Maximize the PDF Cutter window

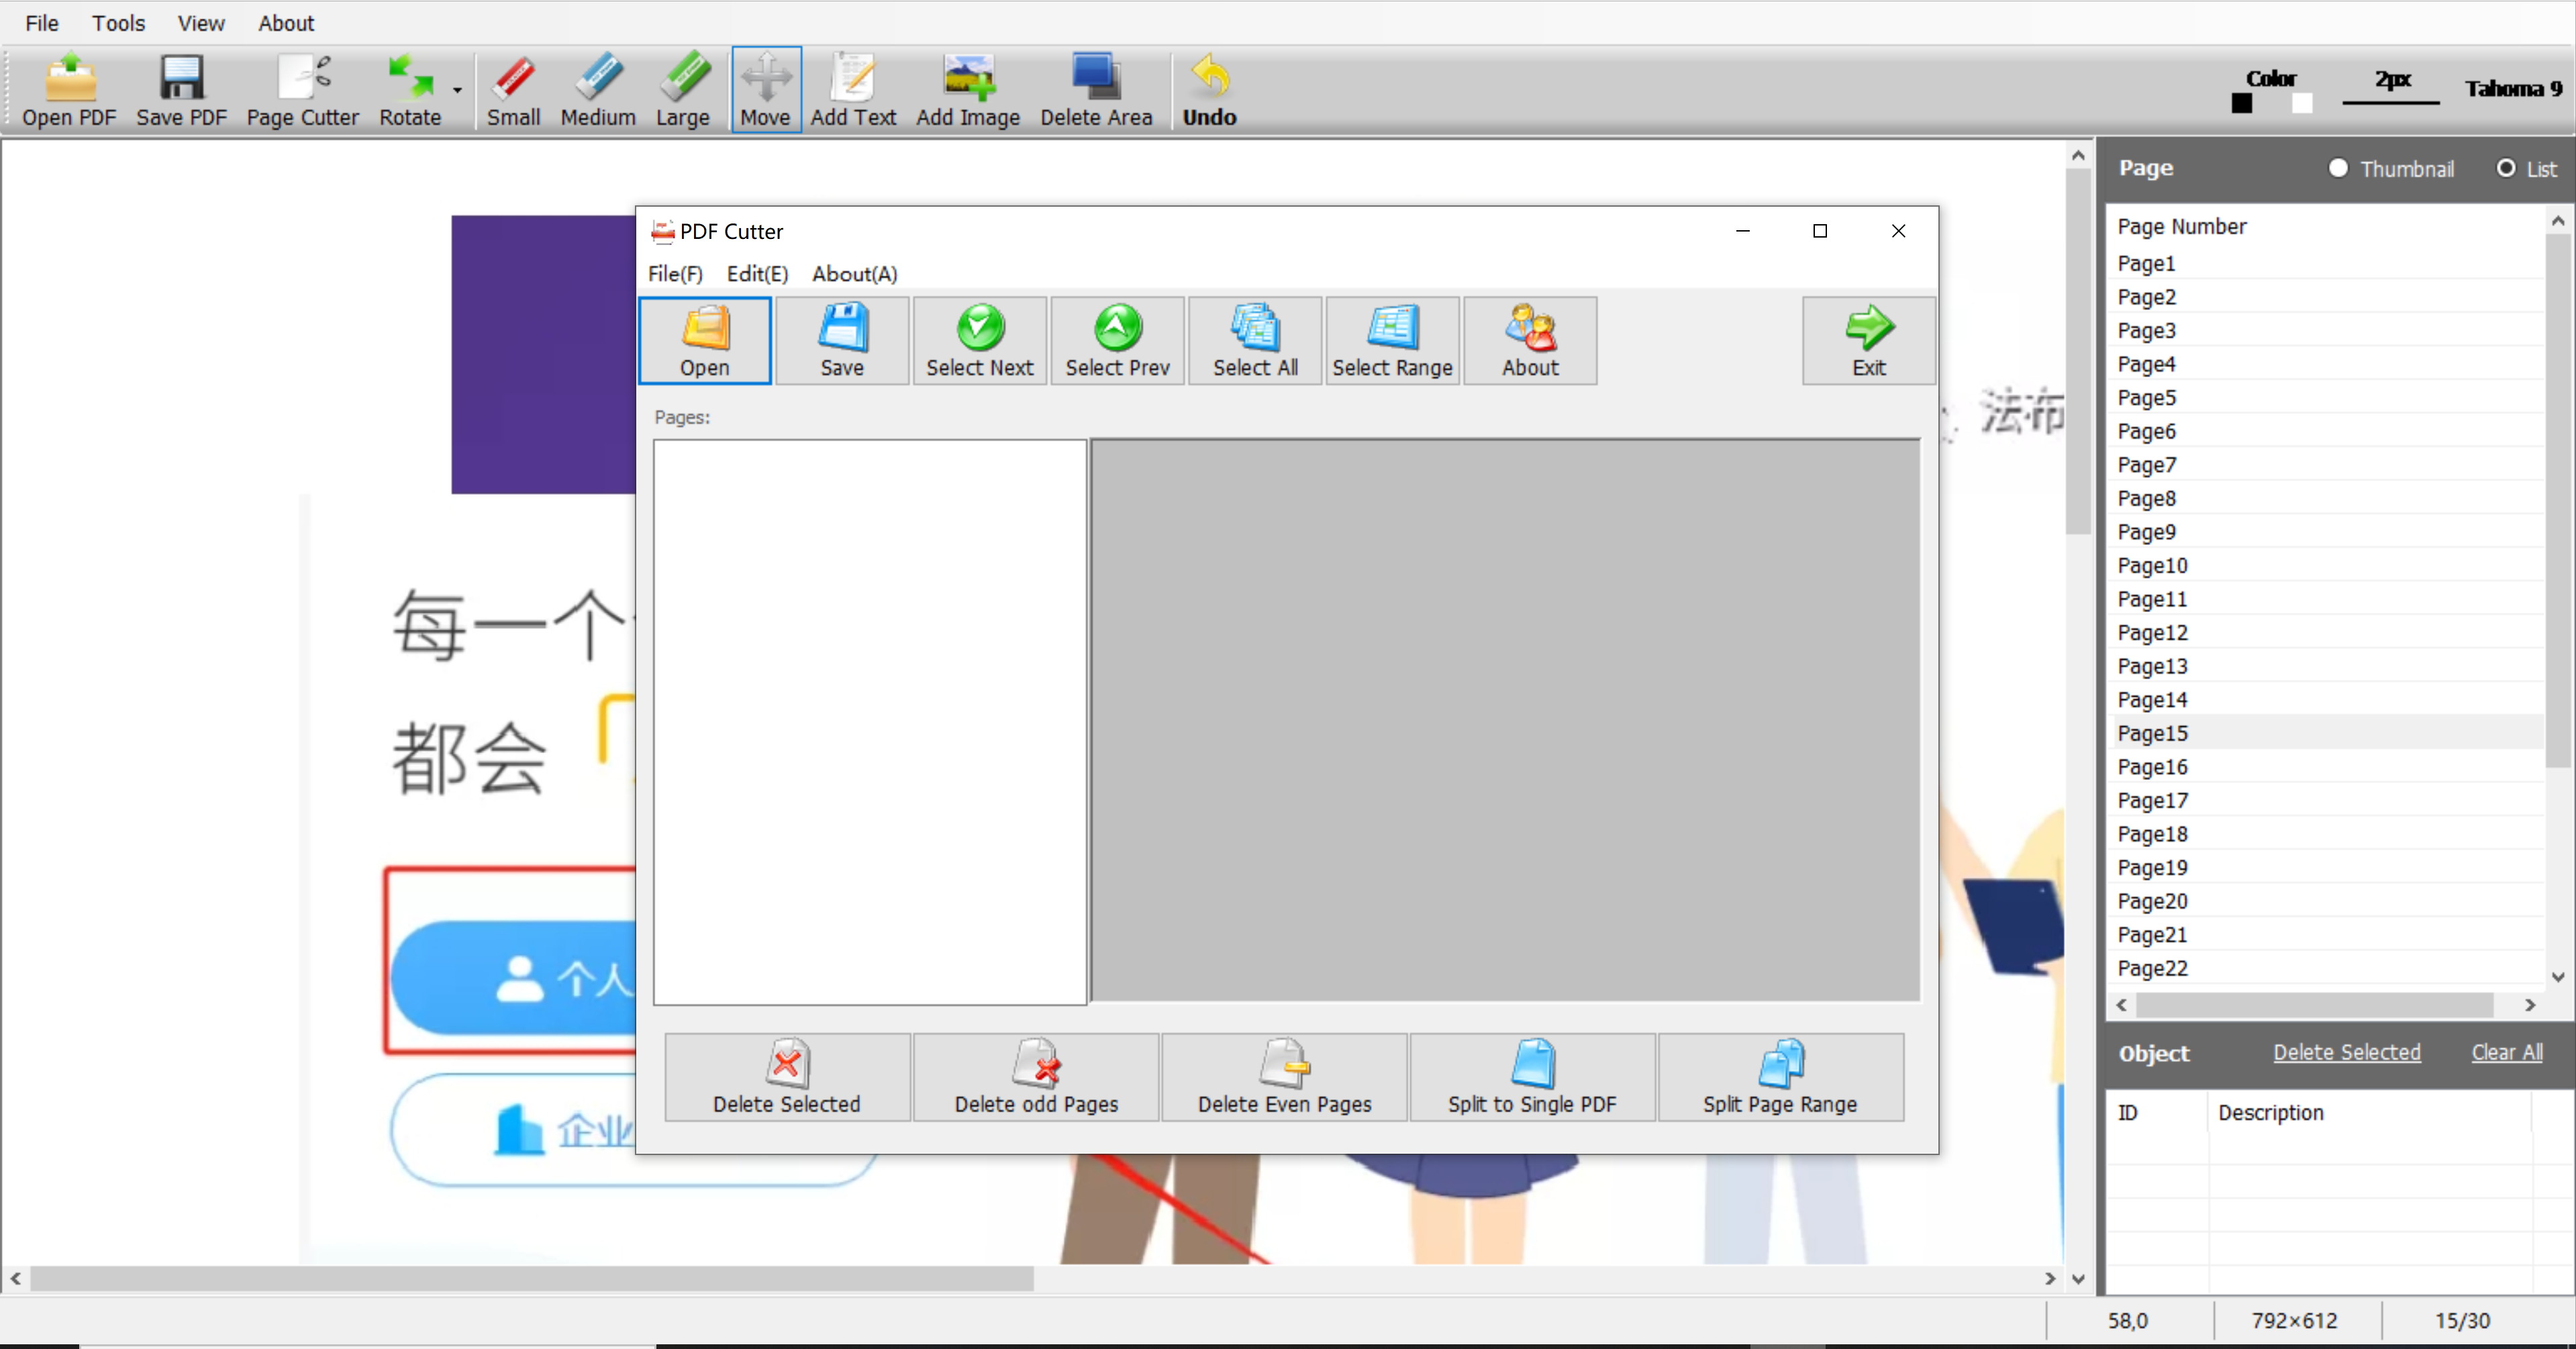[x=1820, y=231]
